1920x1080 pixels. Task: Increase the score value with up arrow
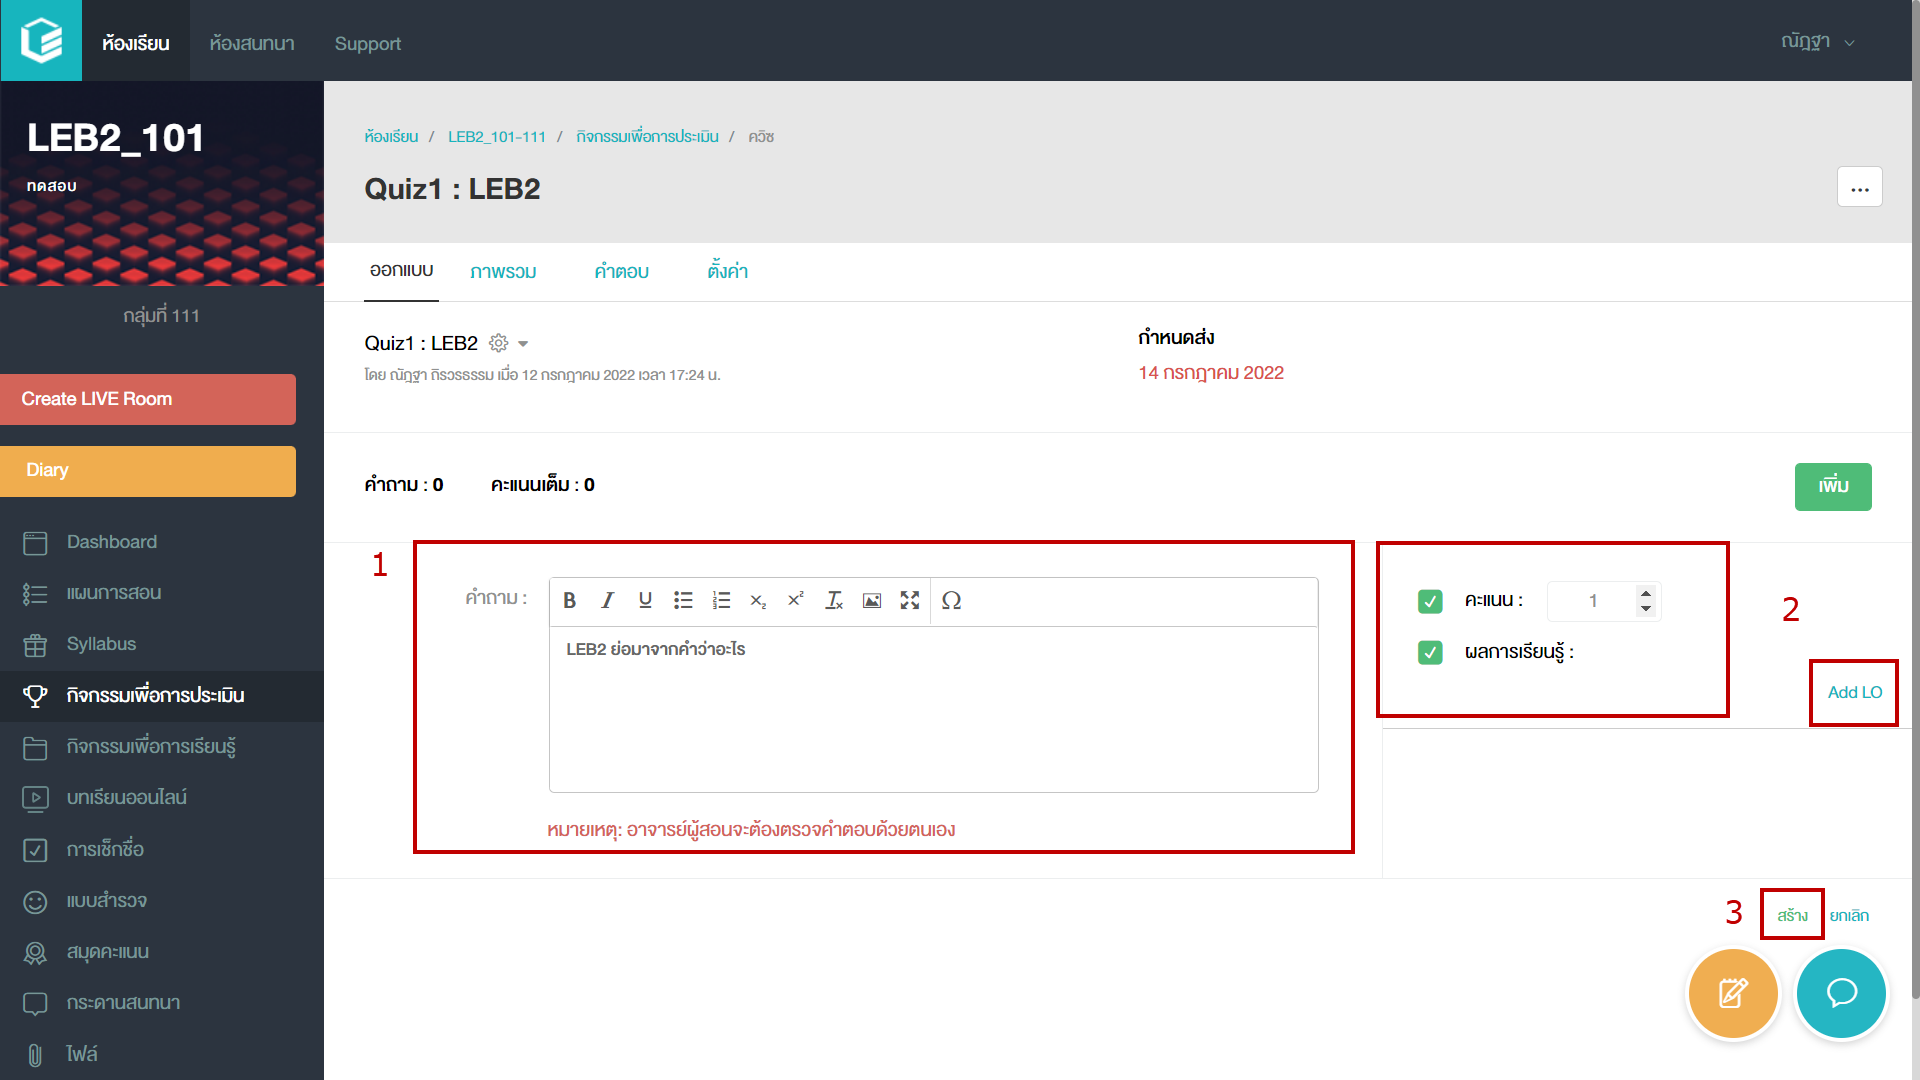1645,593
